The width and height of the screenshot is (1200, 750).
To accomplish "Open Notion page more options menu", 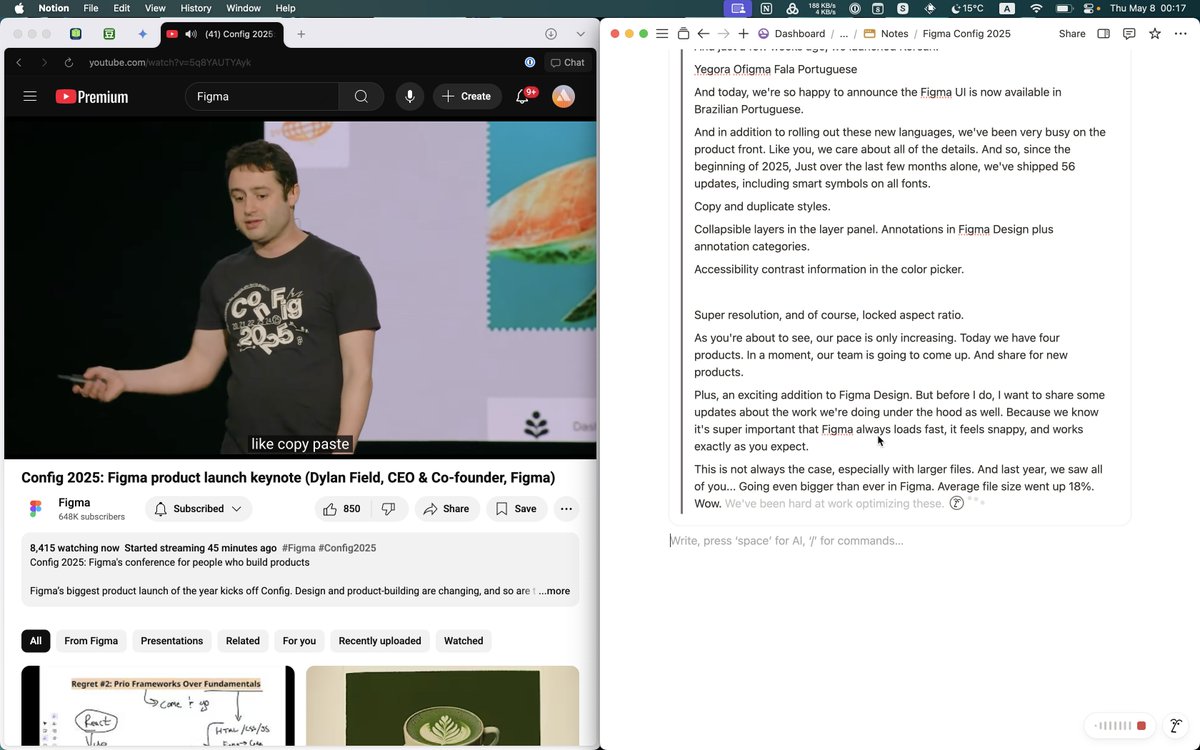I will 1180,34.
